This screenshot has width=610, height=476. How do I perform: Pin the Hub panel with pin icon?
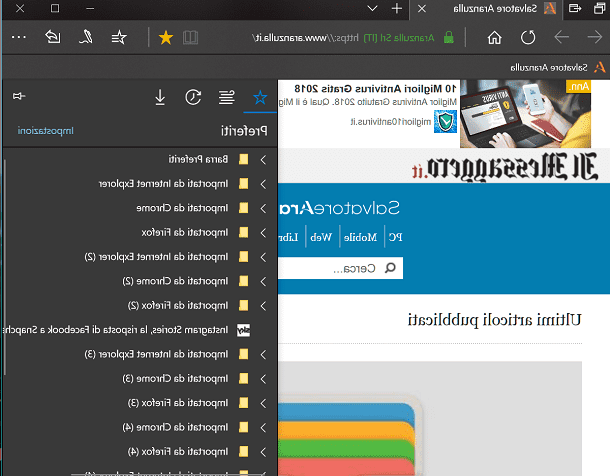click(x=19, y=96)
